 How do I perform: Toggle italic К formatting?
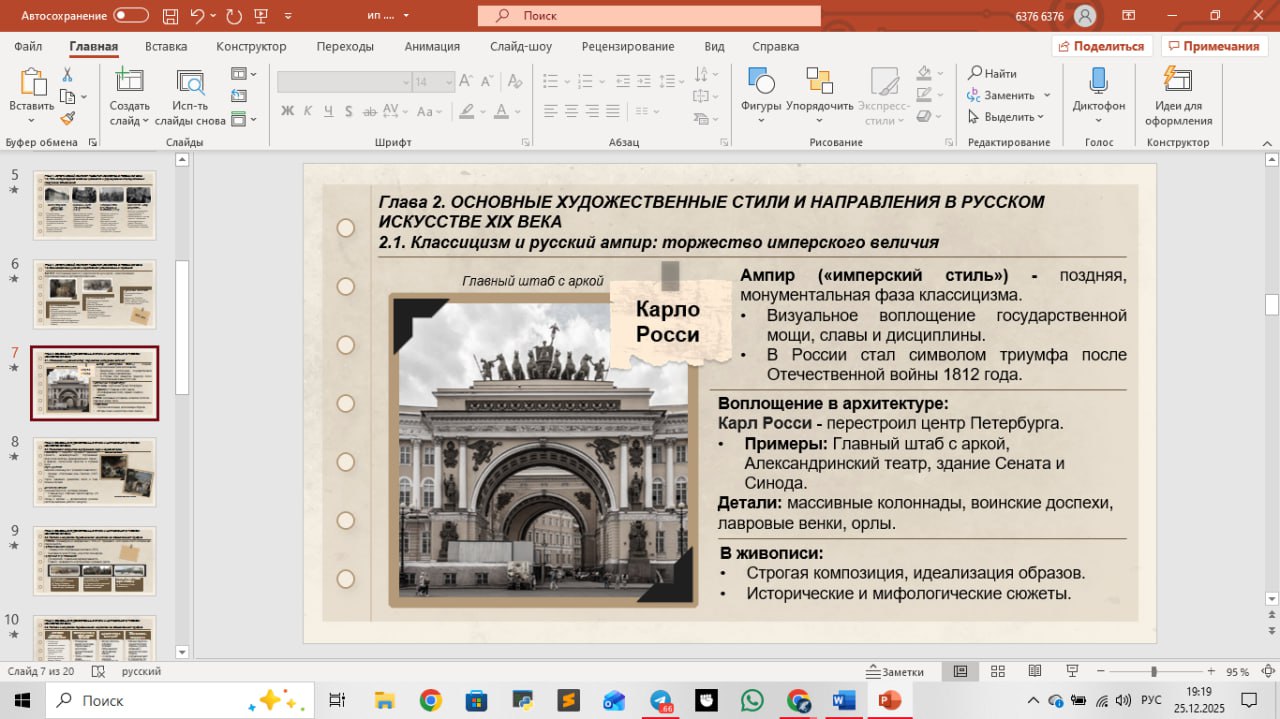point(308,111)
